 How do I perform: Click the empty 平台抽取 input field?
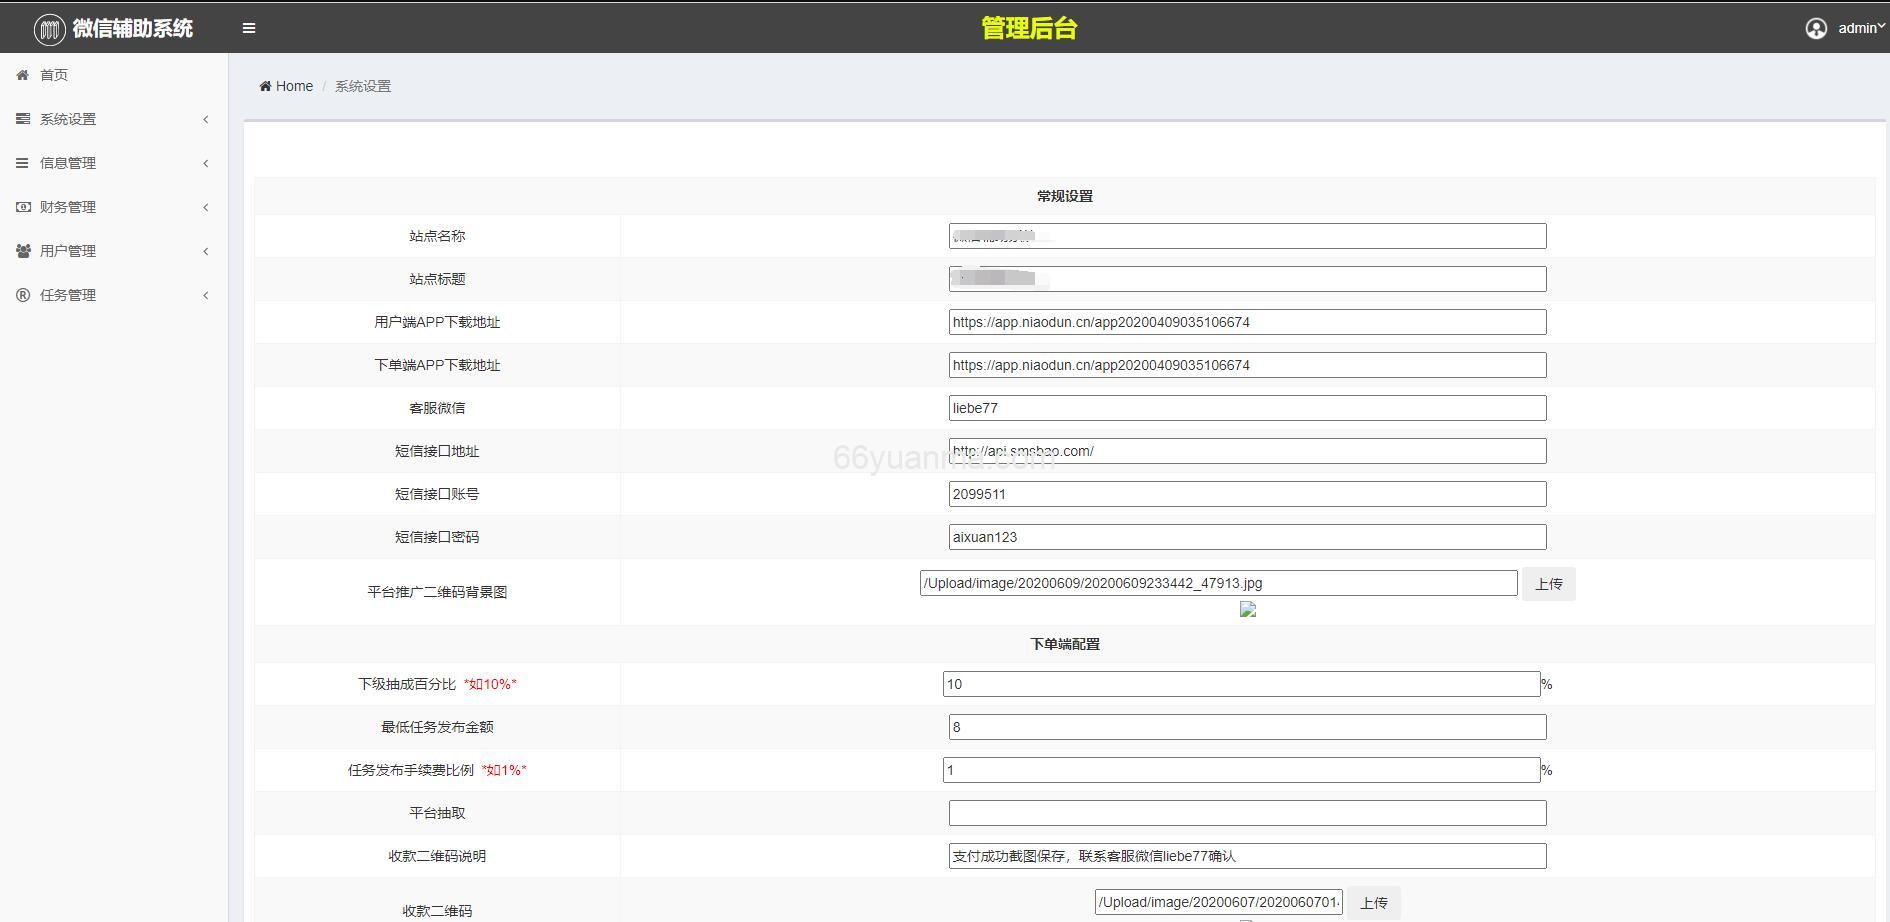[1247, 813]
